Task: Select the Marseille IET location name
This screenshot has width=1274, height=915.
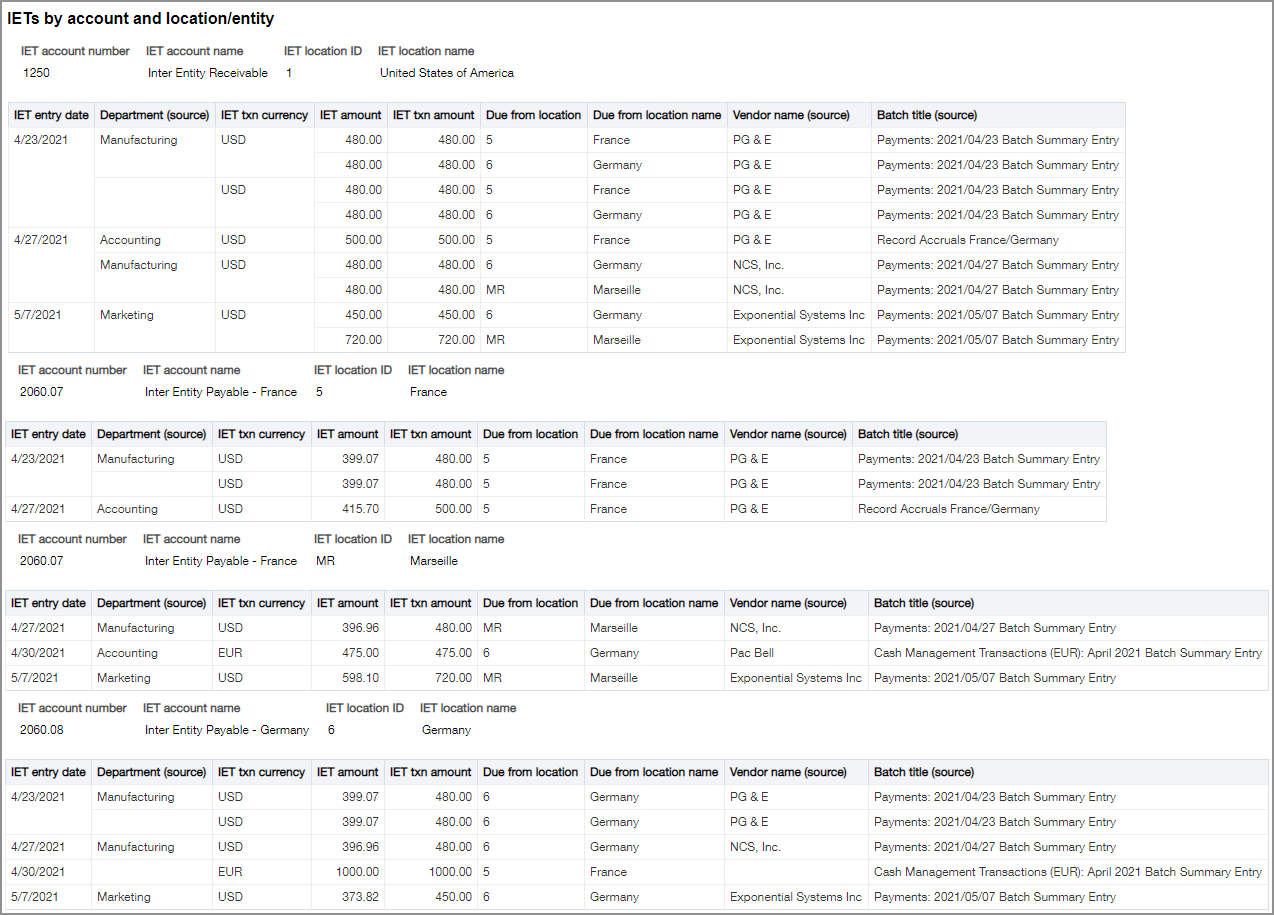Action: (x=433, y=560)
